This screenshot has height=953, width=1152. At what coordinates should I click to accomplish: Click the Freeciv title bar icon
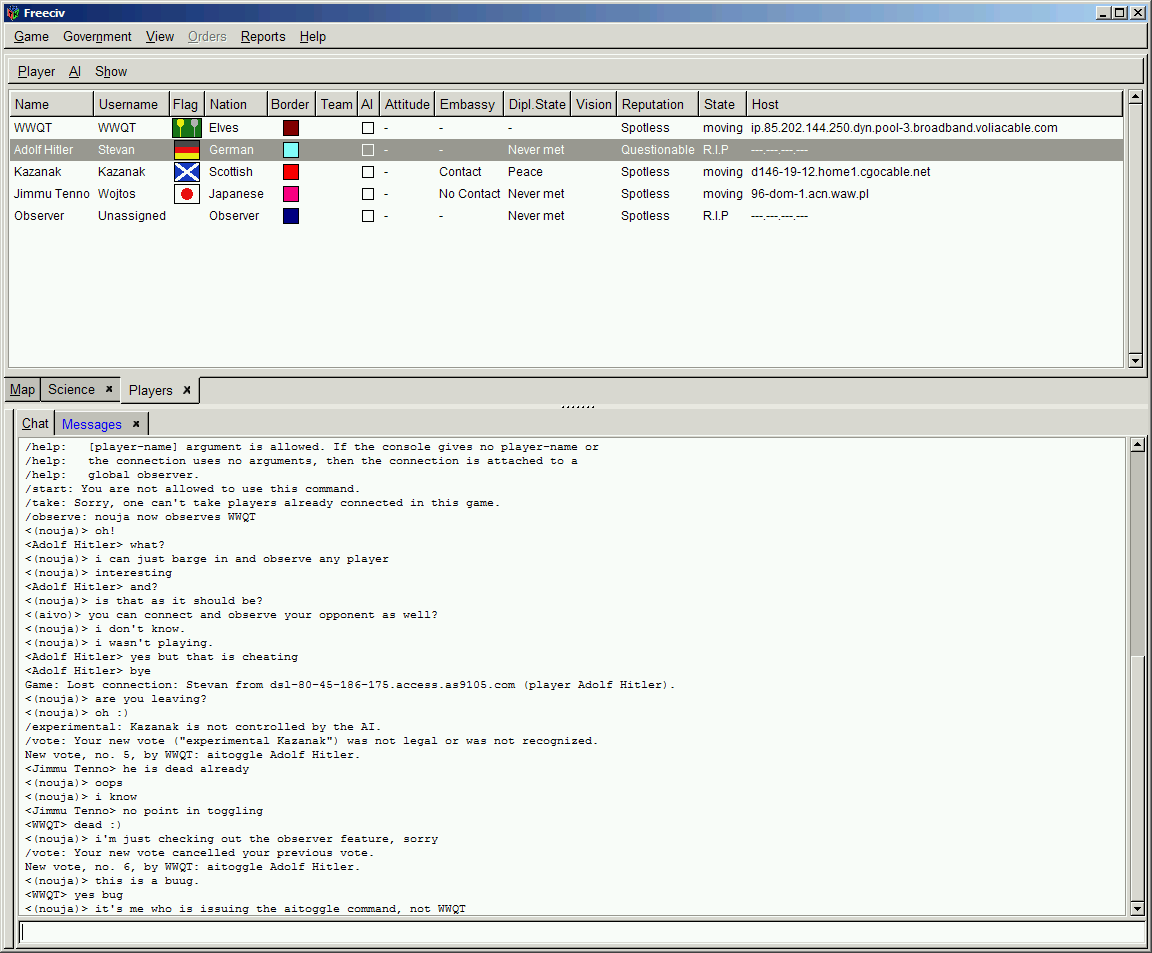pos(12,12)
